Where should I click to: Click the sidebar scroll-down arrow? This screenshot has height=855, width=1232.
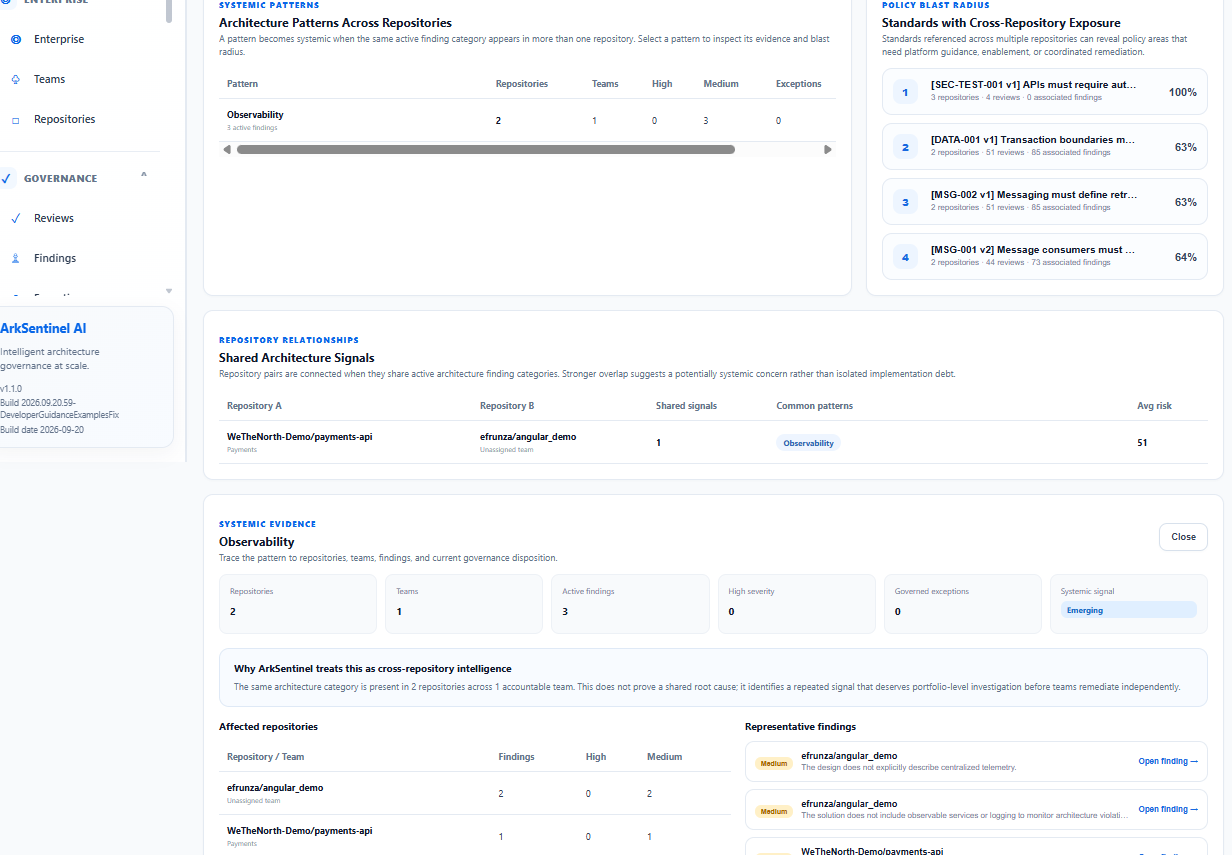click(169, 291)
